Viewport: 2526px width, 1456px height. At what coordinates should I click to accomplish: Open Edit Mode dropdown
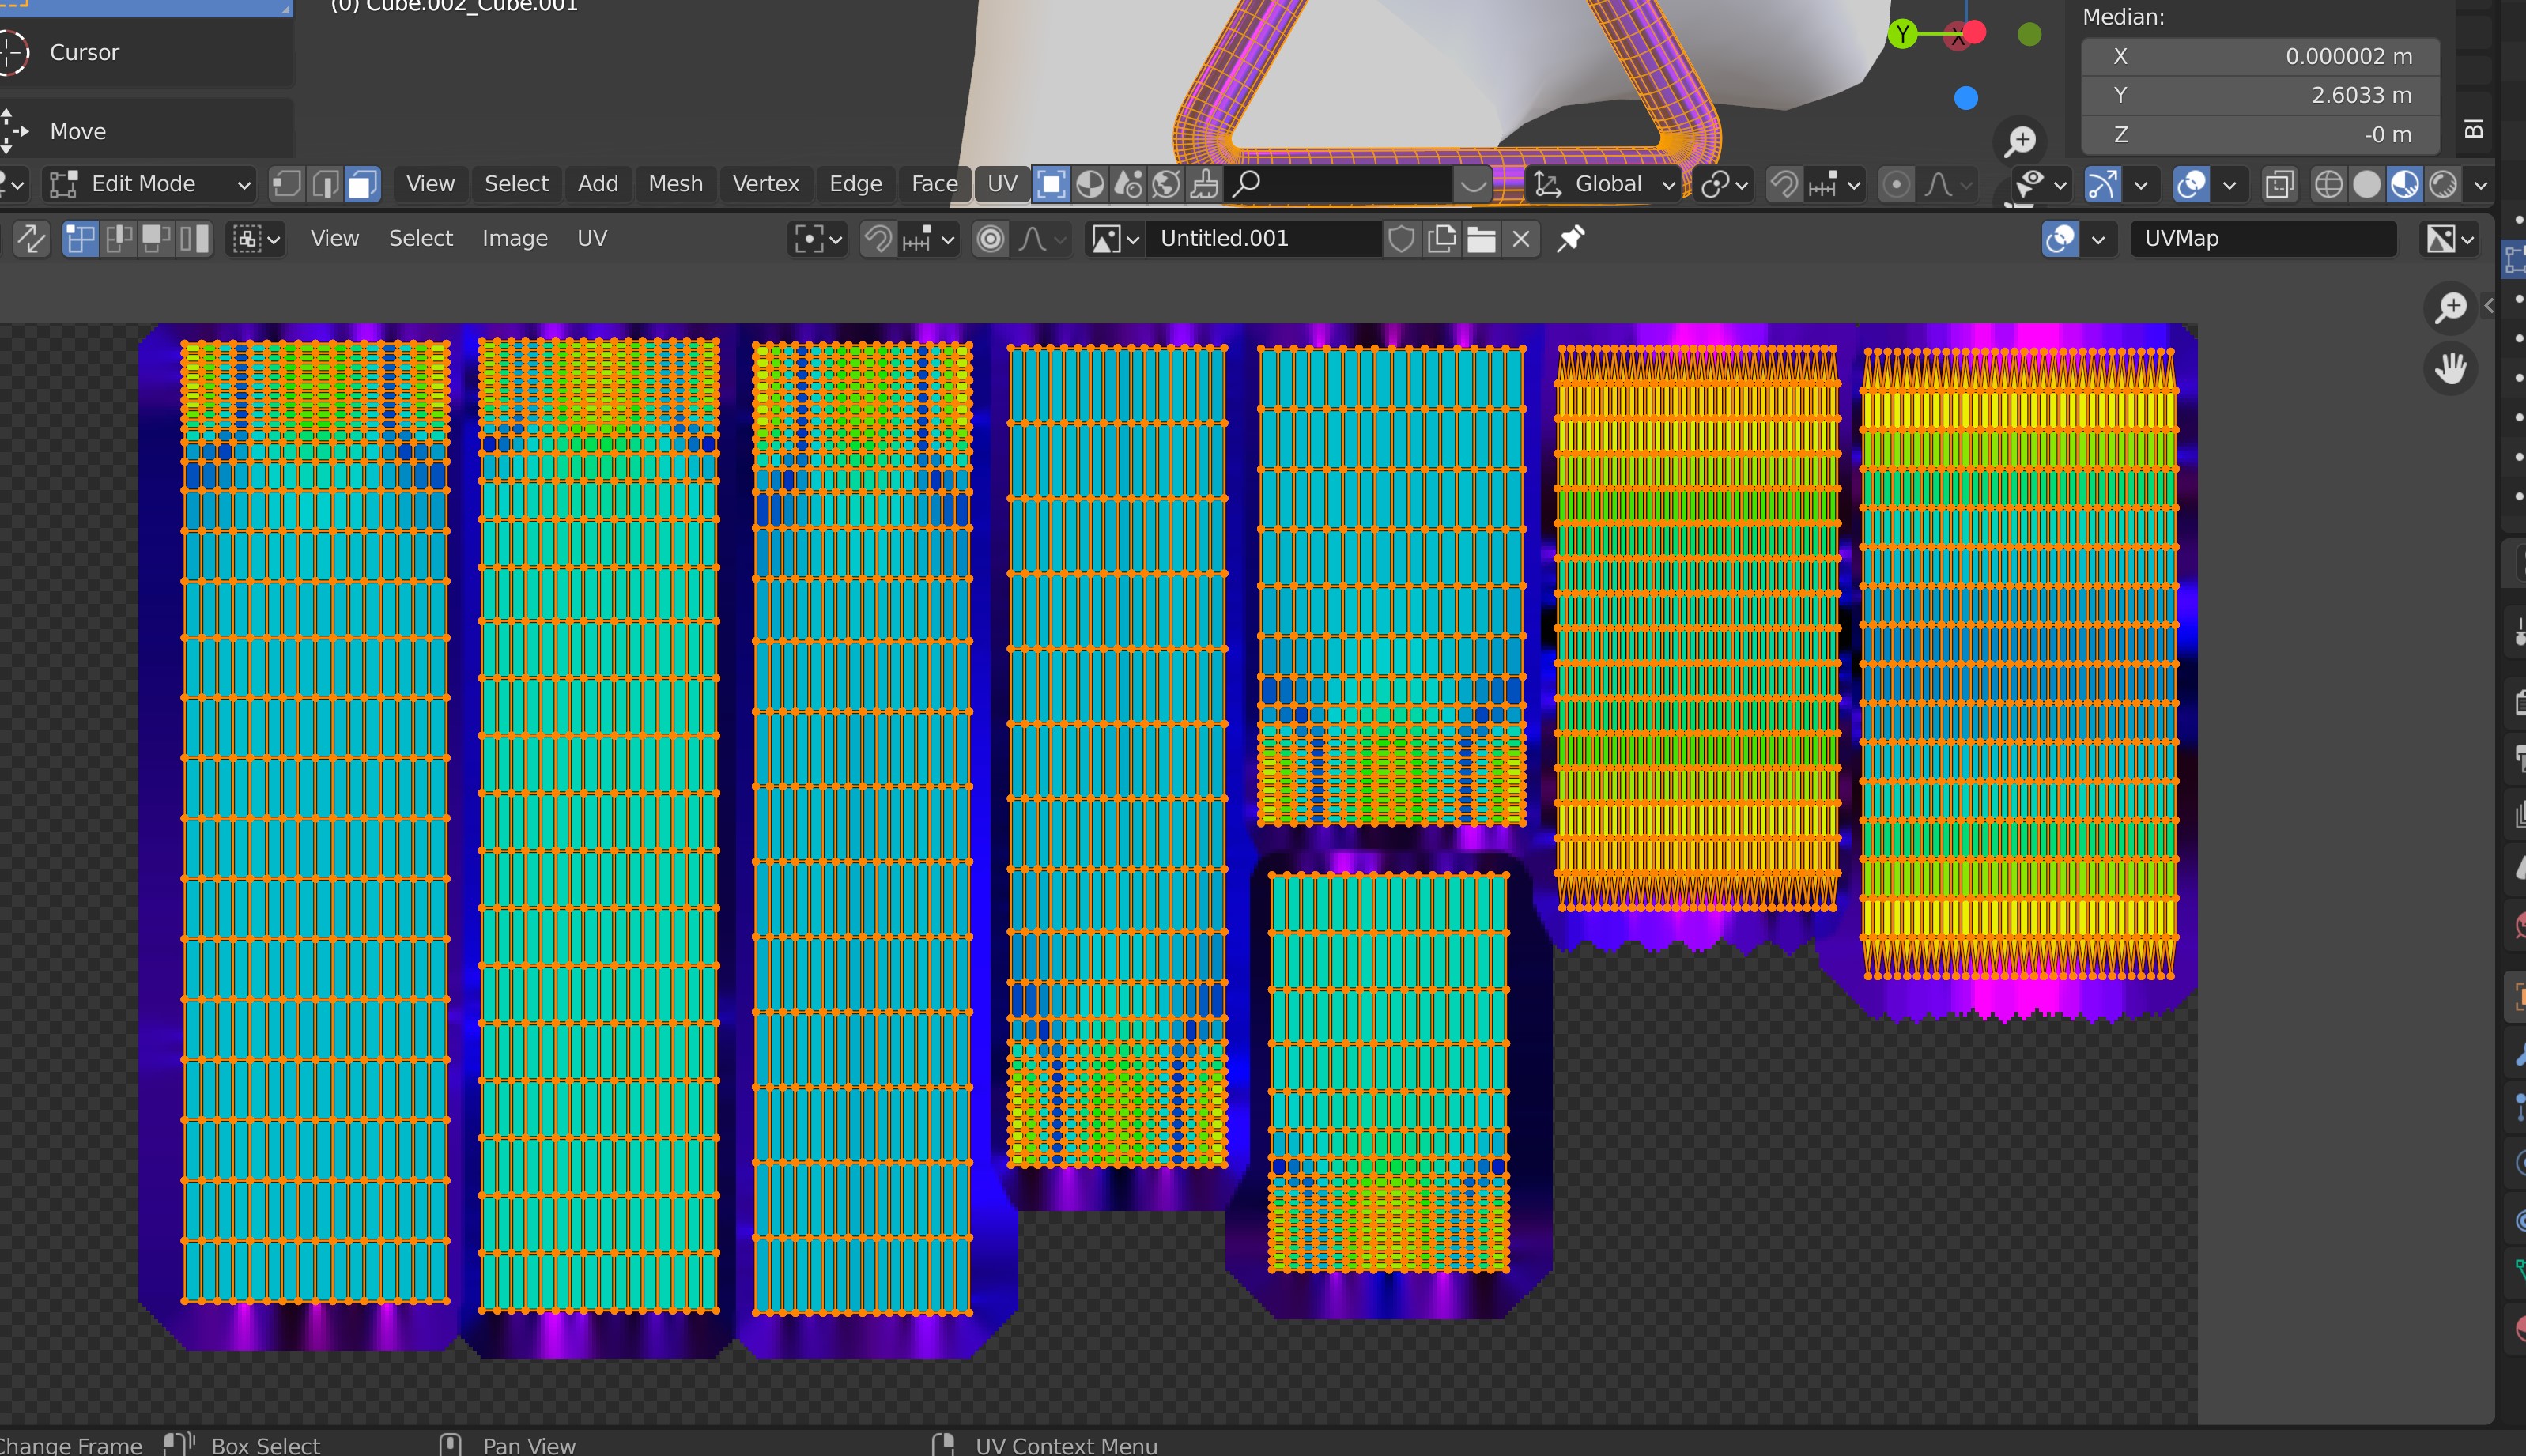pyautogui.click(x=148, y=184)
